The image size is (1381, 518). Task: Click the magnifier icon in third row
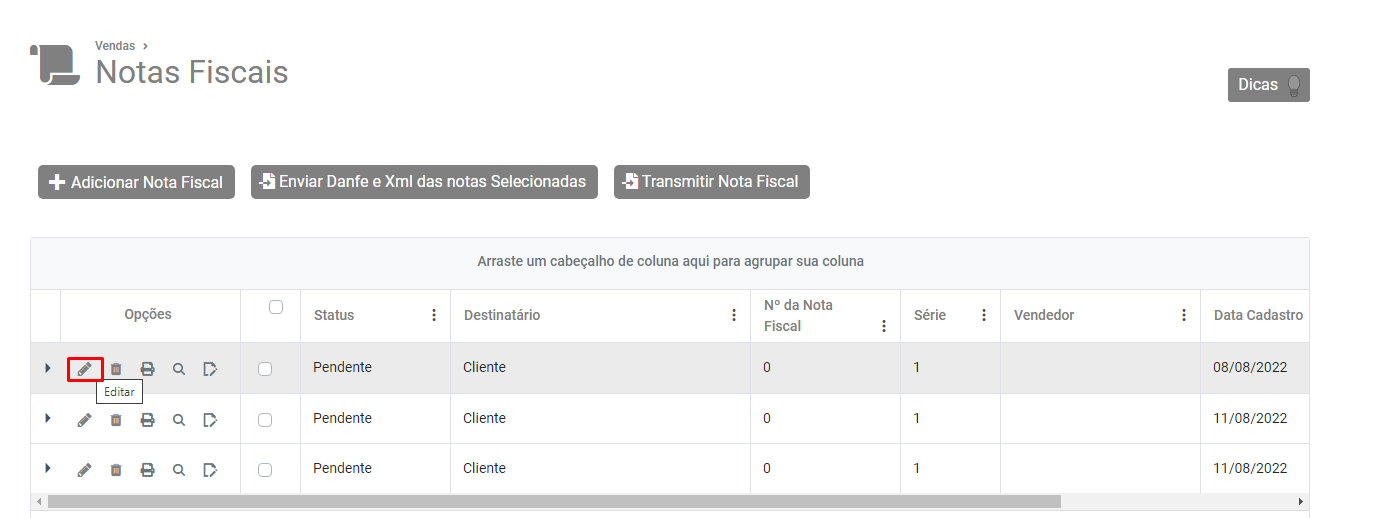pyautogui.click(x=179, y=469)
